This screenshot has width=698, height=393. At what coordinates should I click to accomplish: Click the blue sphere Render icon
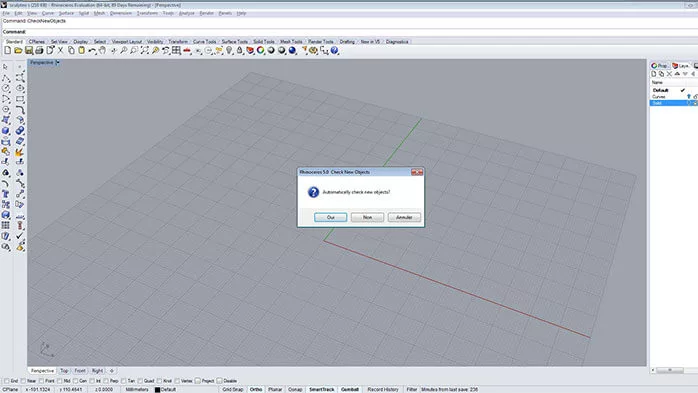(292, 51)
